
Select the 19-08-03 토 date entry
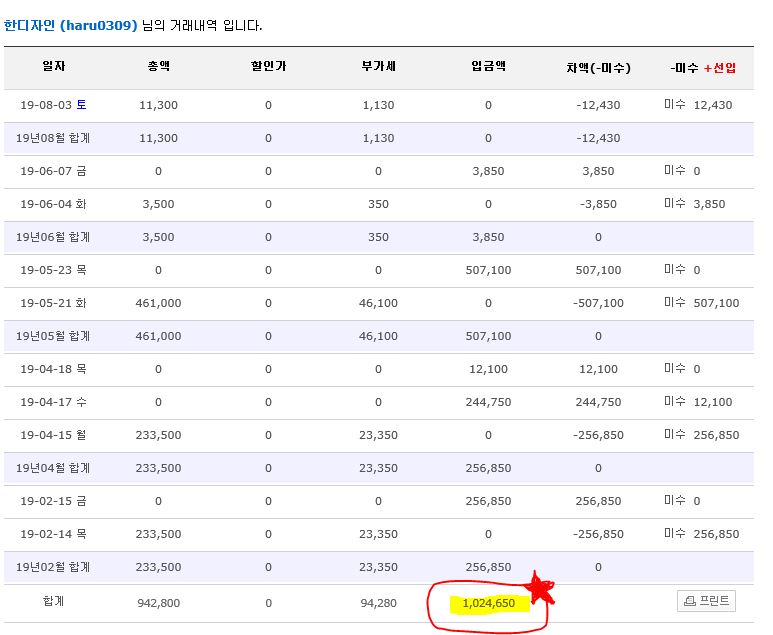click(x=54, y=105)
